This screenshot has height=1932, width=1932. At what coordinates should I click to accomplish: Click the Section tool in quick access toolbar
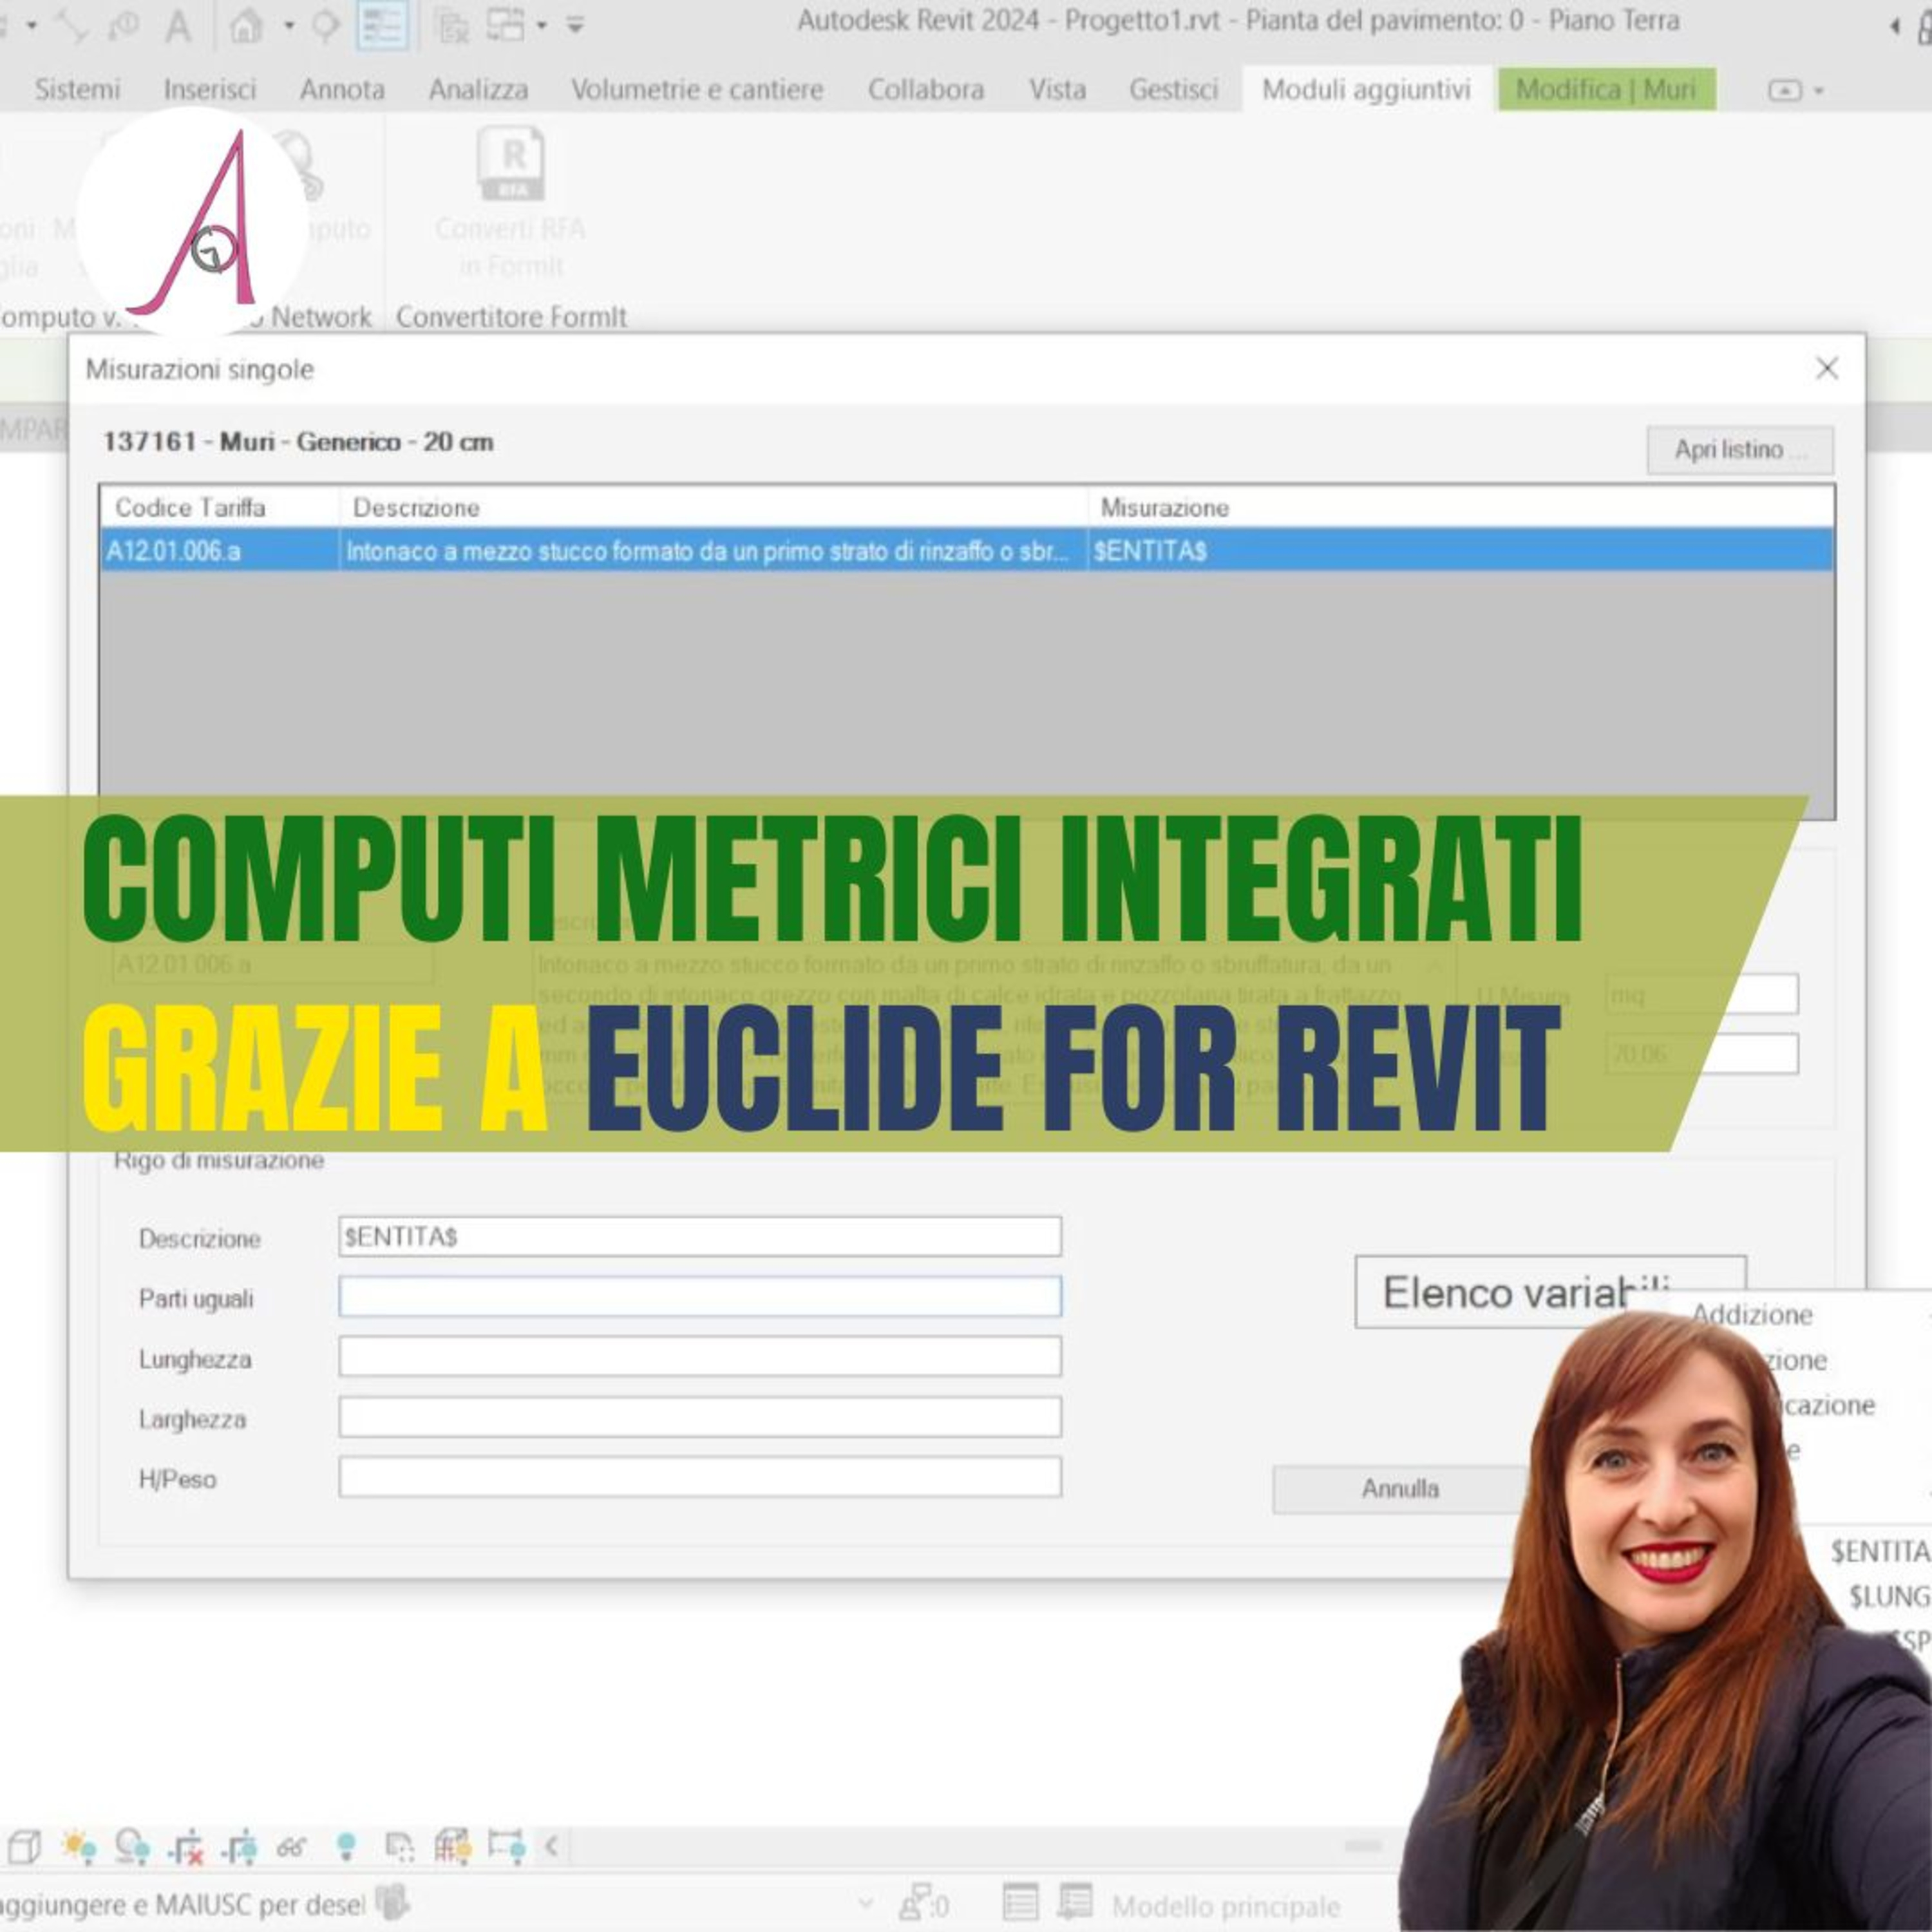pos(326,25)
